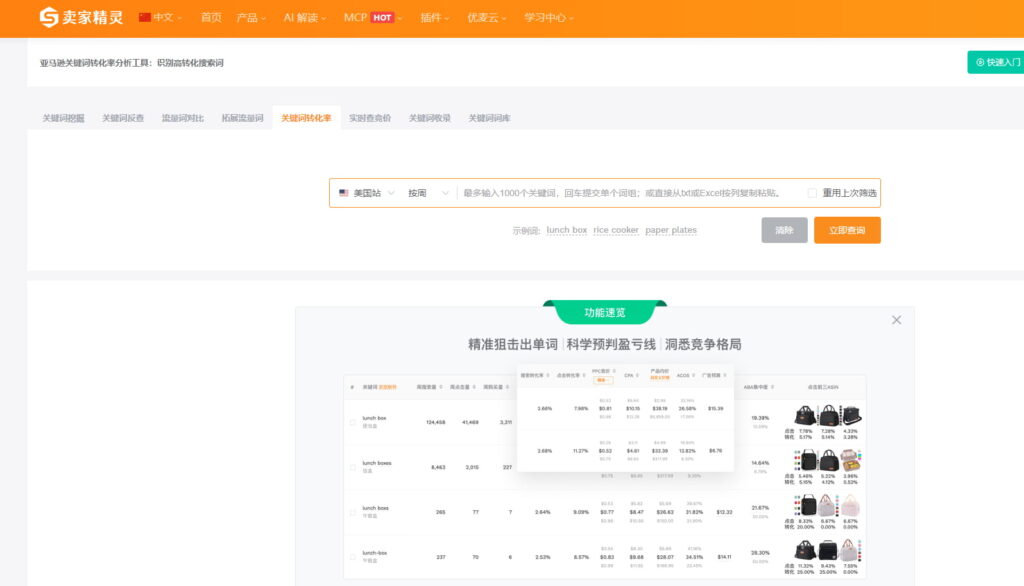Viewport: 1024px width, 586px height.
Task: Open the 快速入门 guide button
Action: [x=995, y=62]
